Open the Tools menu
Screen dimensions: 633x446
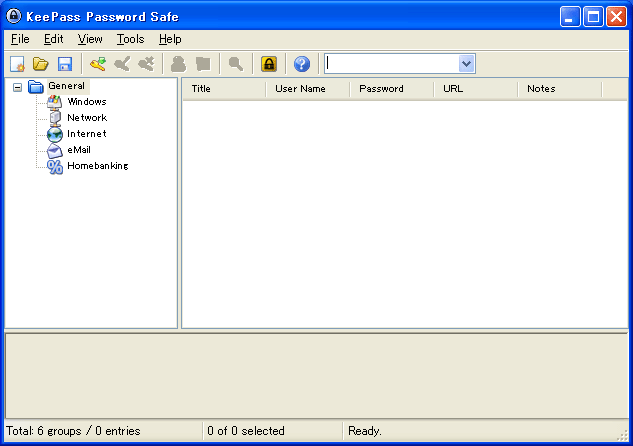click(130, 39)
